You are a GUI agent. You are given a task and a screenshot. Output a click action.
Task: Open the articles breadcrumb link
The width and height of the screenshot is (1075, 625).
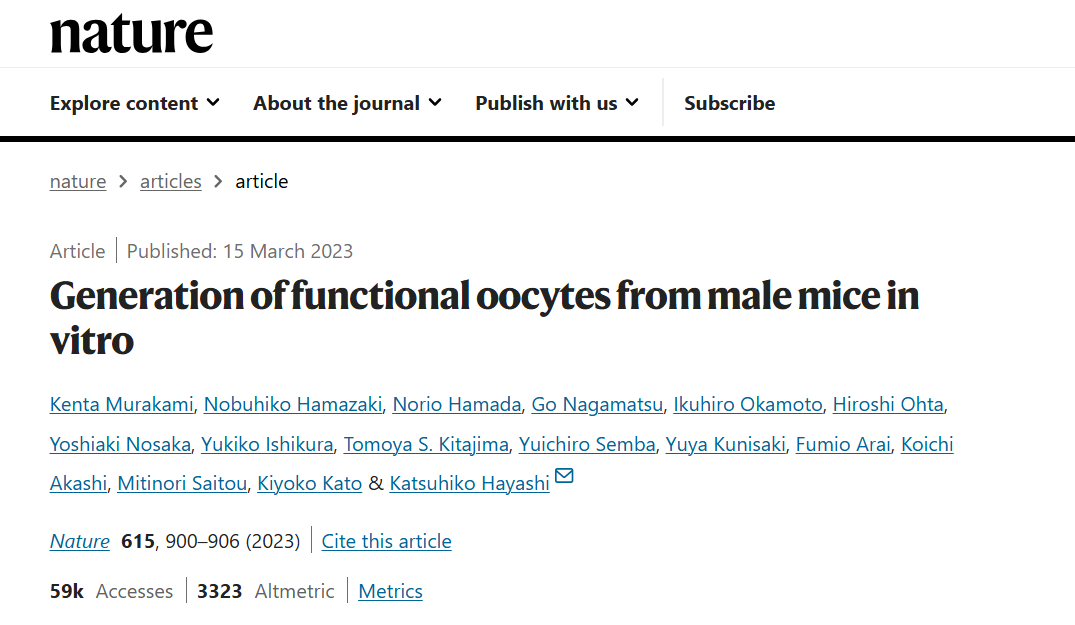pos(171,181)
